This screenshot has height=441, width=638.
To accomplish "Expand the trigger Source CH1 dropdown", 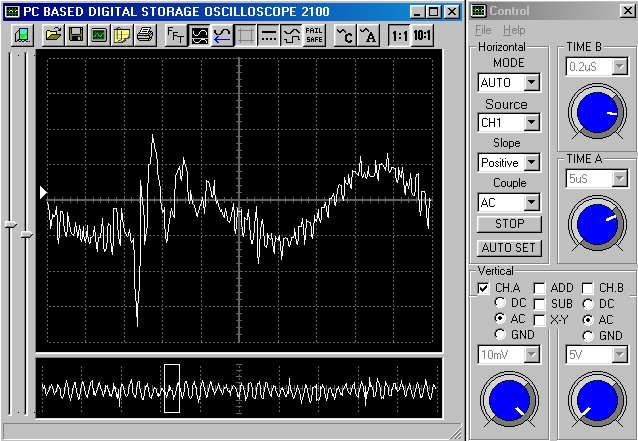I will click(x=531, y=122).
